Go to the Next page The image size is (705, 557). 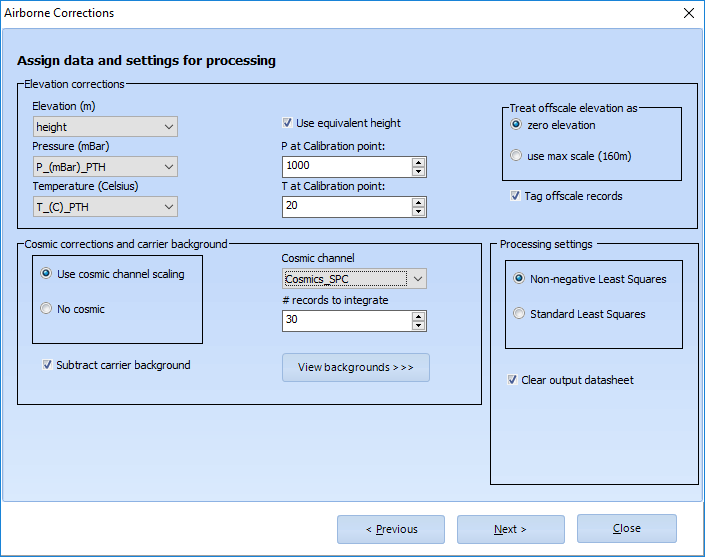pyautogui.click(x=510, y=529)
